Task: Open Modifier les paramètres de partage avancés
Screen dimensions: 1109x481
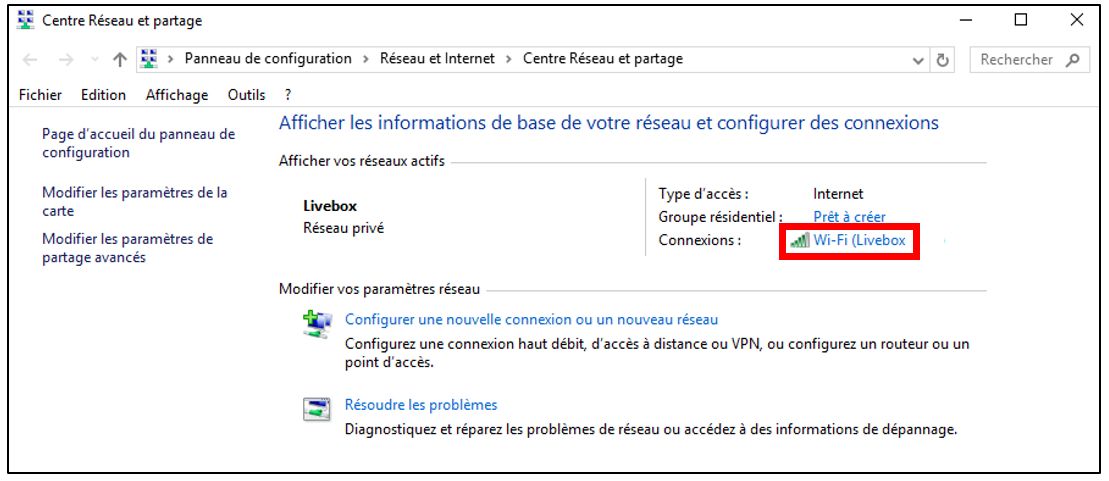Action: (127, 248)
